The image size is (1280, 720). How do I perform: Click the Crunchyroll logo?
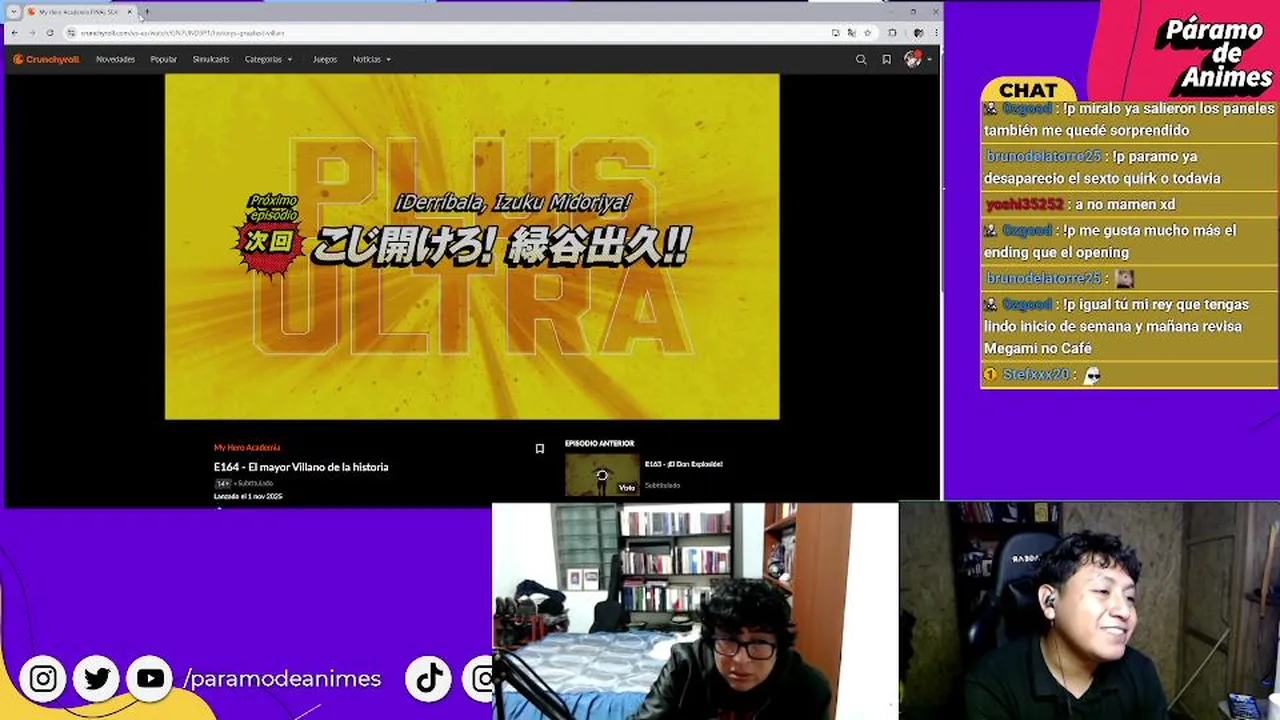[46, 59]
